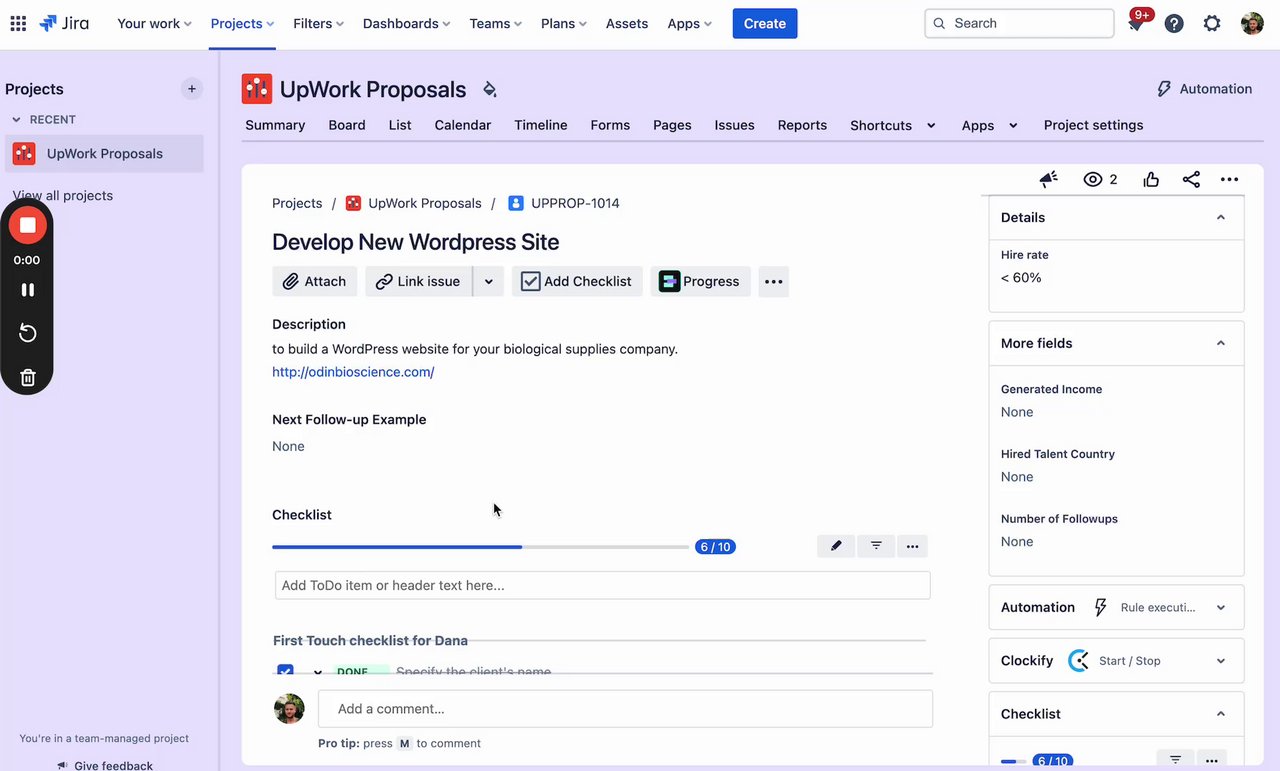
Task: Open the Shortcuts dropdown
Action: [x=893, y=125]
